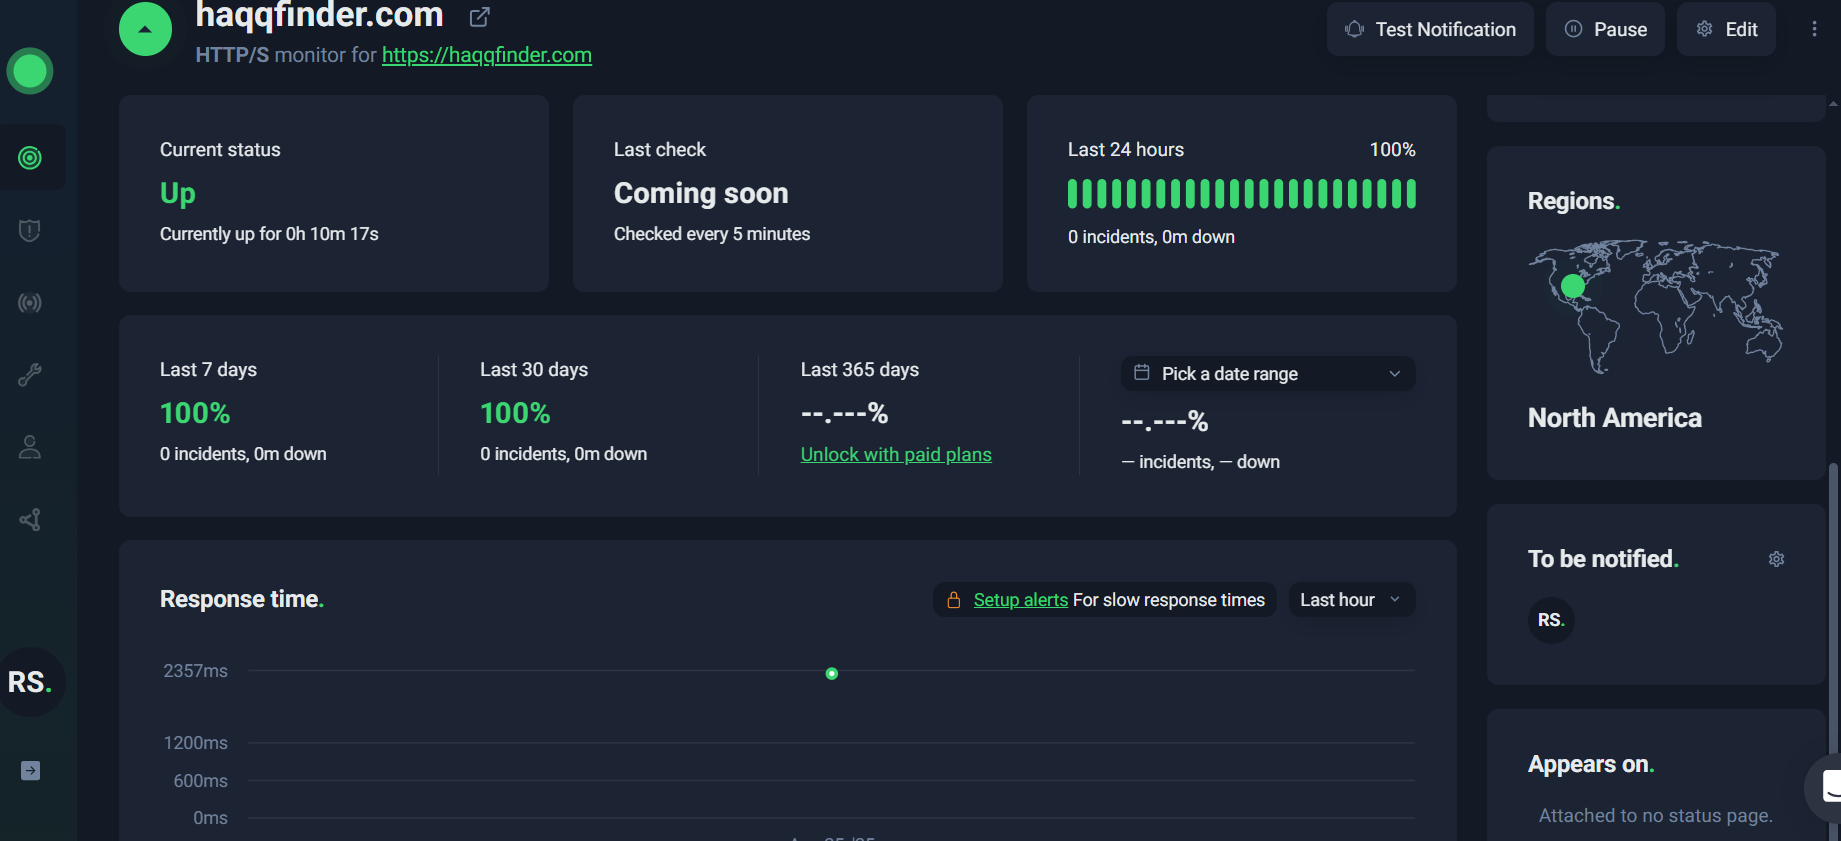Send a Test Notification
1841x841 pixels.
(1430, 29)
